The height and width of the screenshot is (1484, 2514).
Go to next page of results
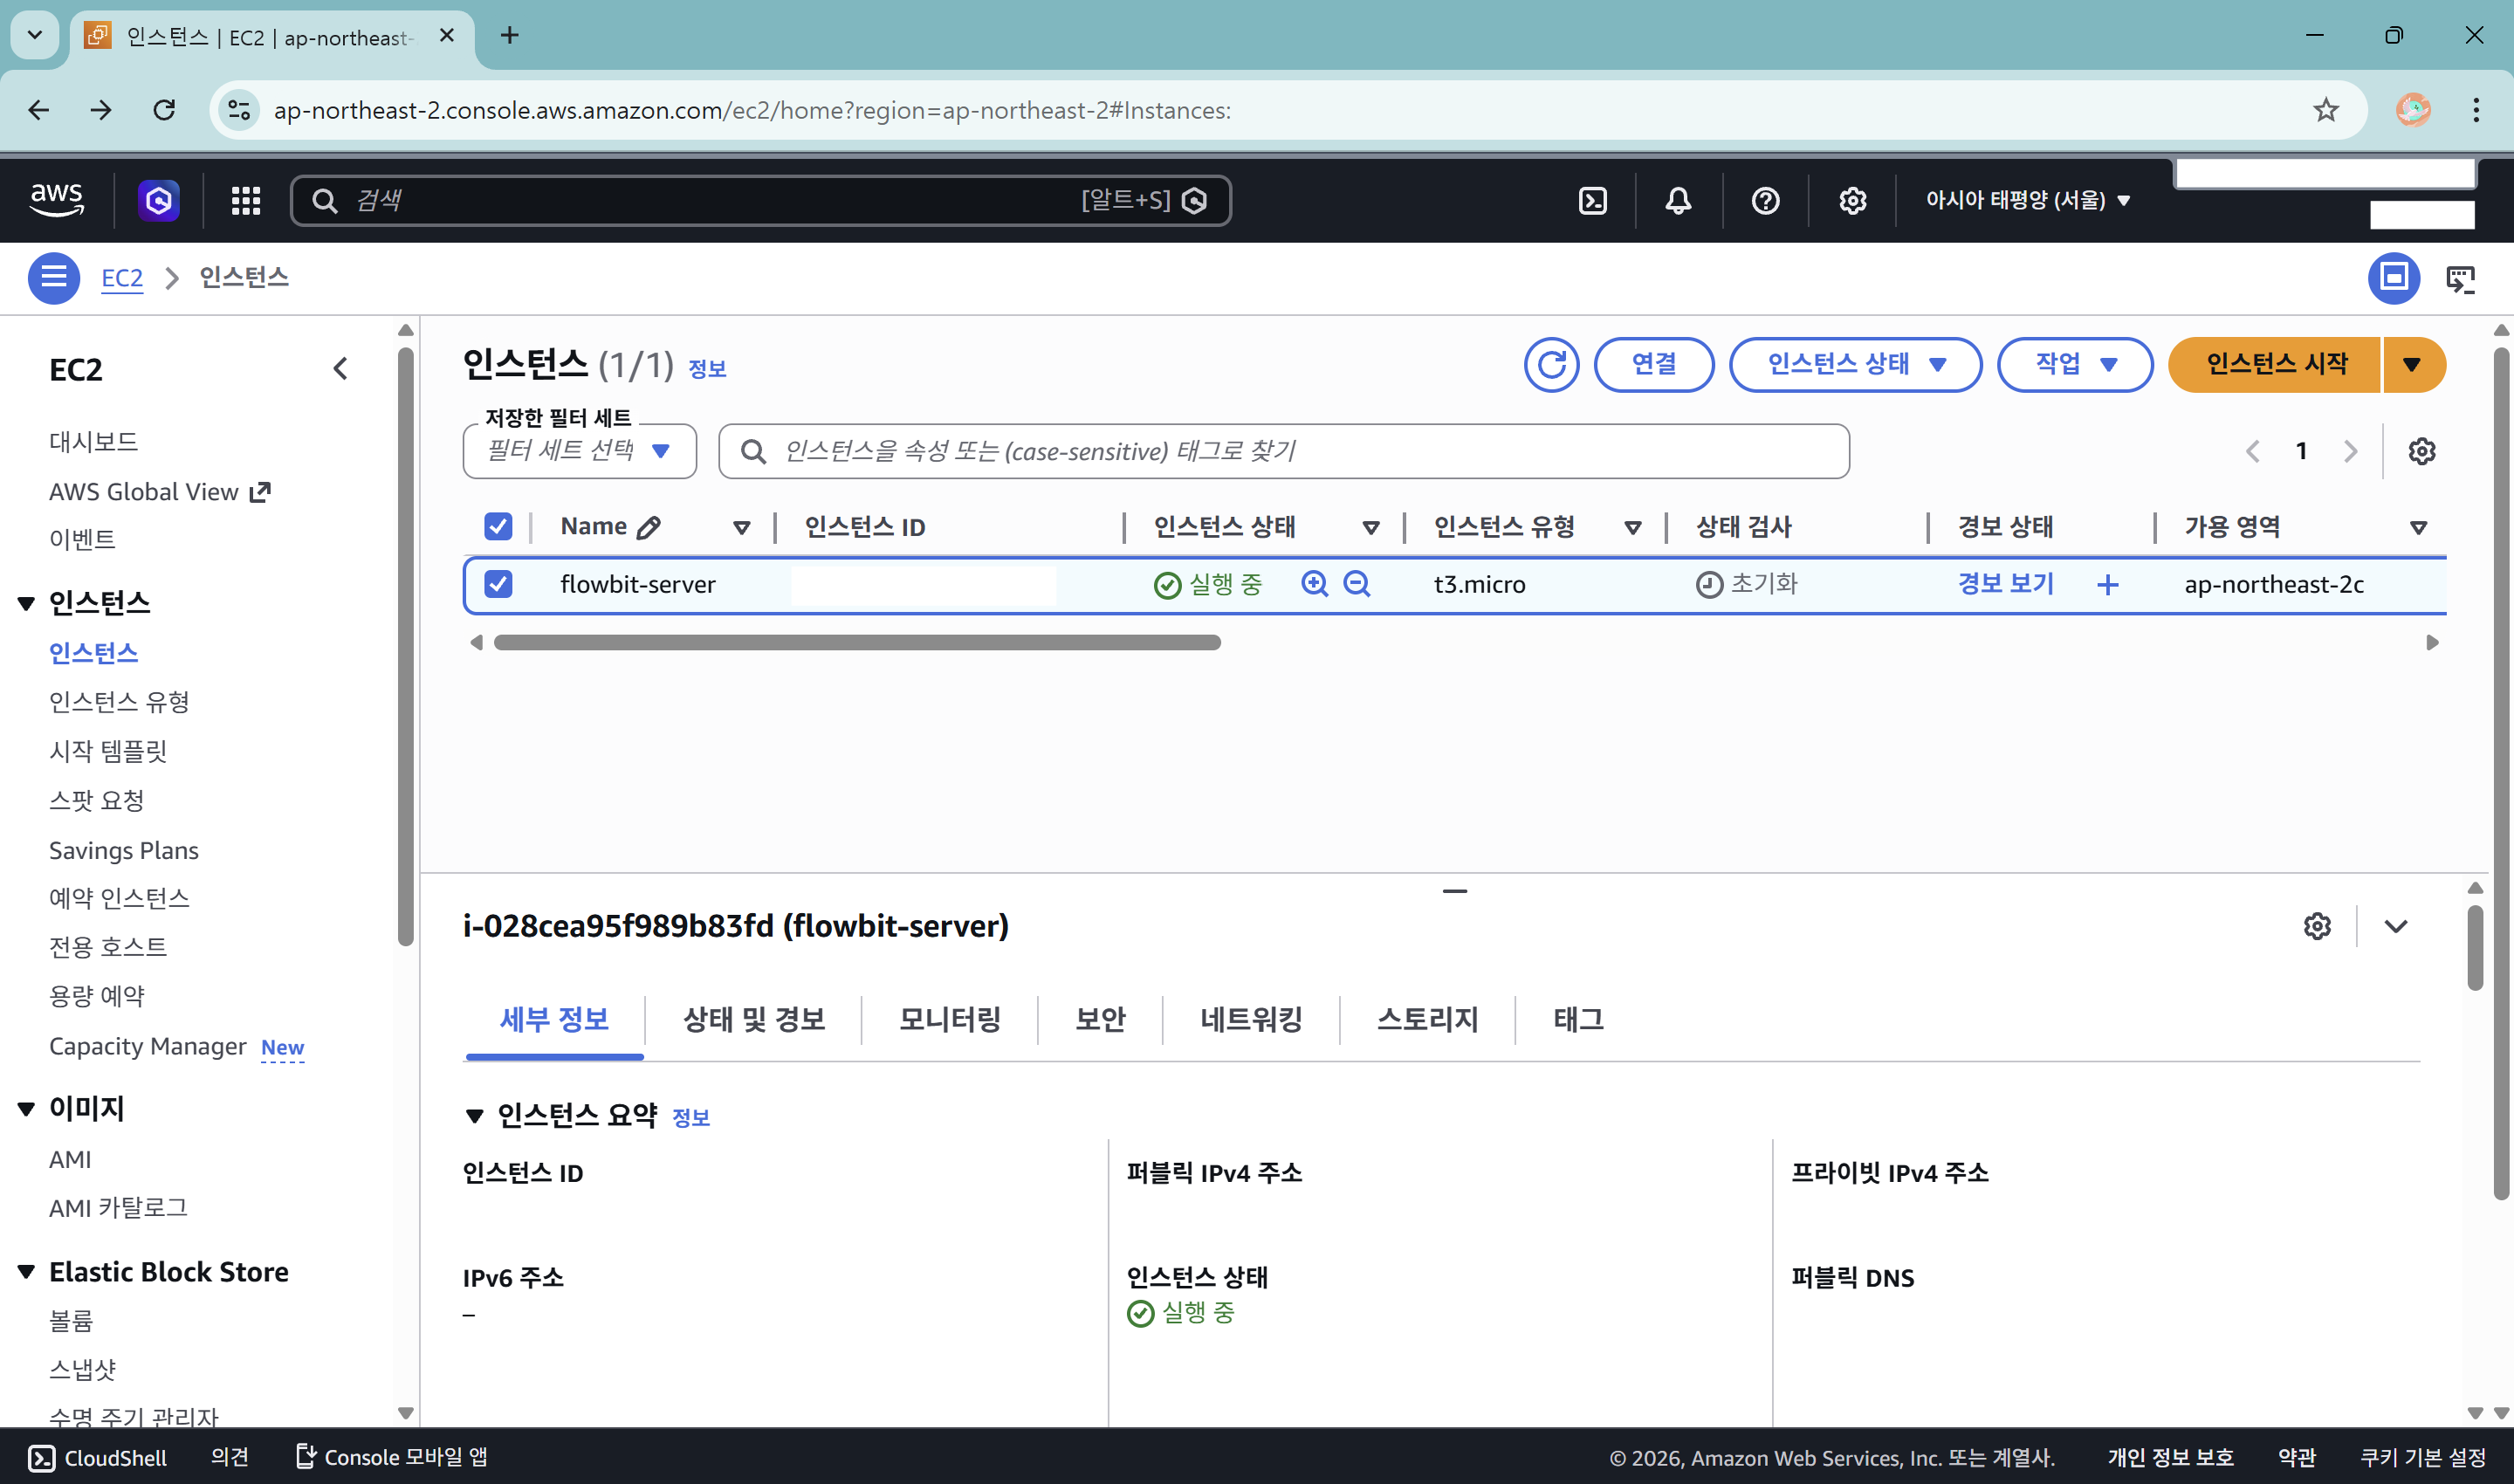tap(2351, 451)
